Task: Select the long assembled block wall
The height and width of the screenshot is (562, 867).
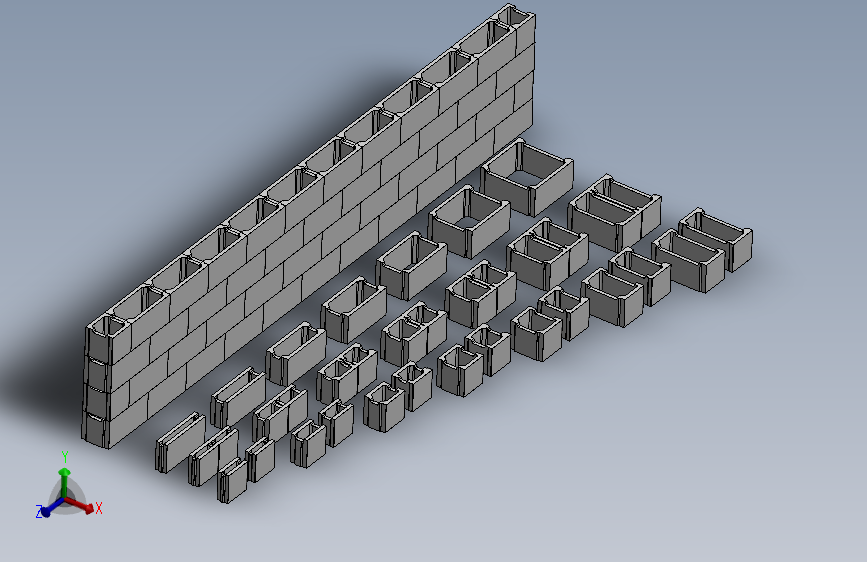Action: click(x=310, y=224)
